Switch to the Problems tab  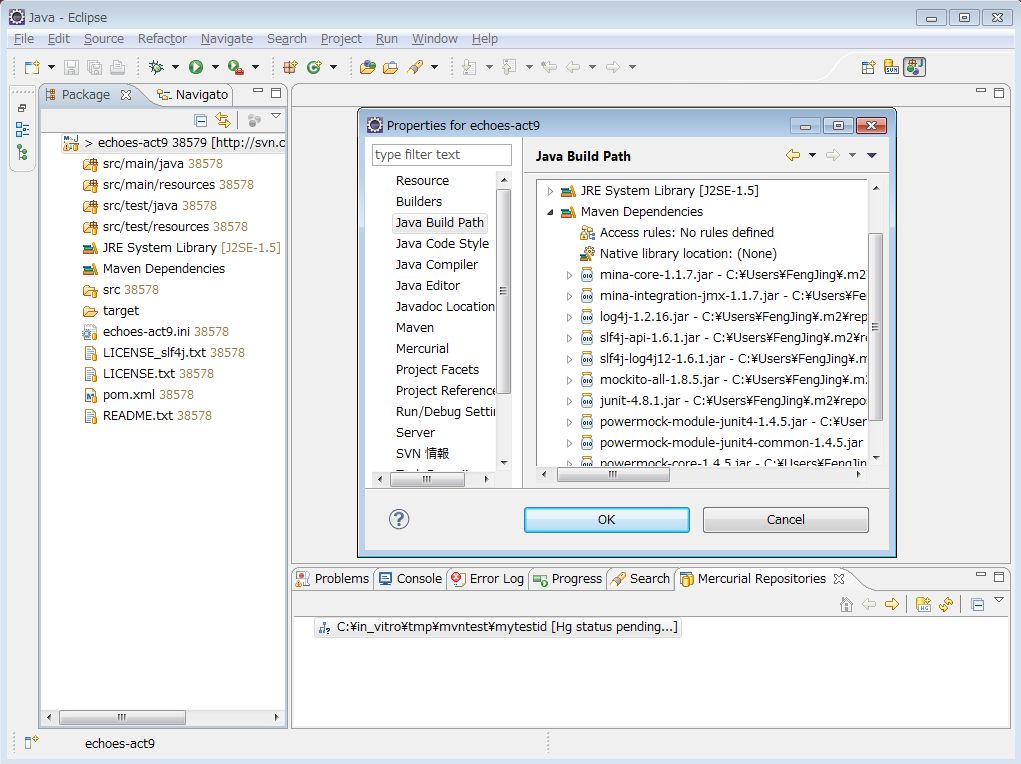point(332,578)
